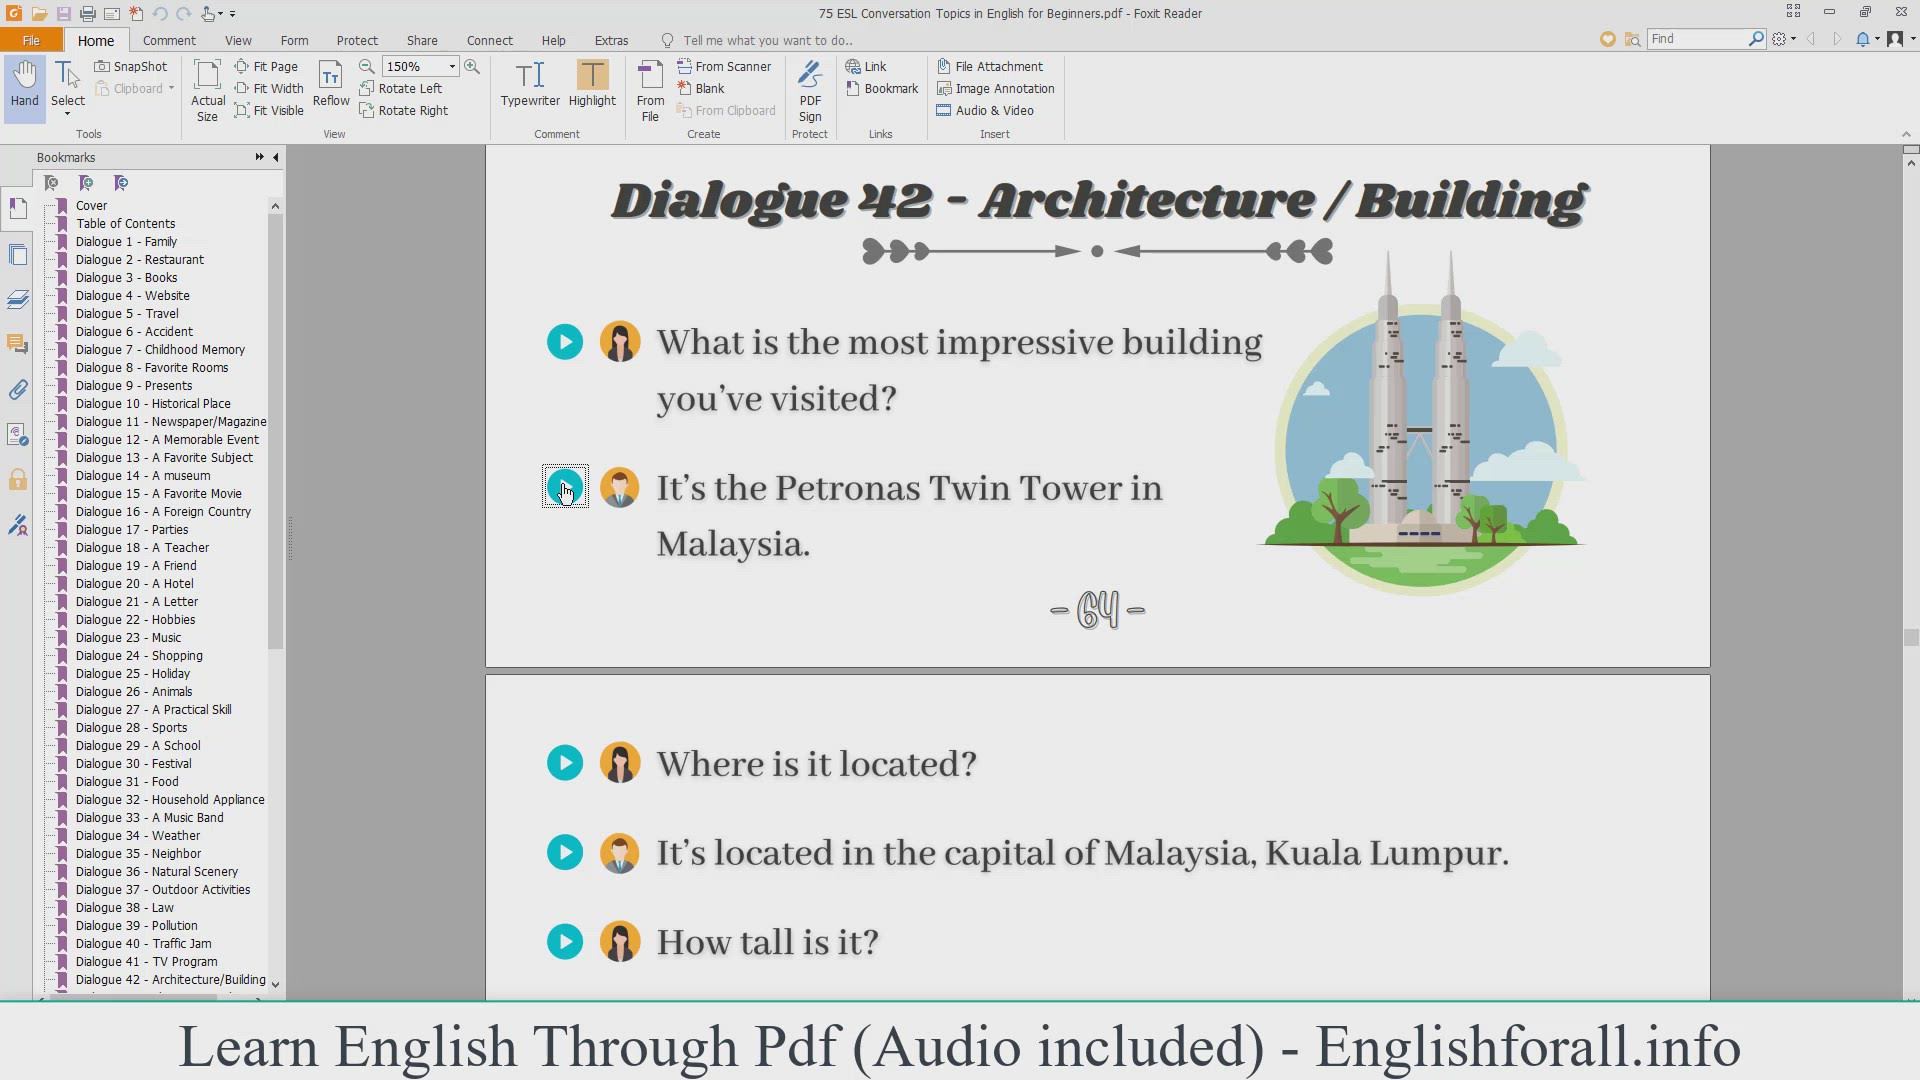Screen dimensions: 1920x1080
Task: Rotate the page right
Action: [404, 110]
